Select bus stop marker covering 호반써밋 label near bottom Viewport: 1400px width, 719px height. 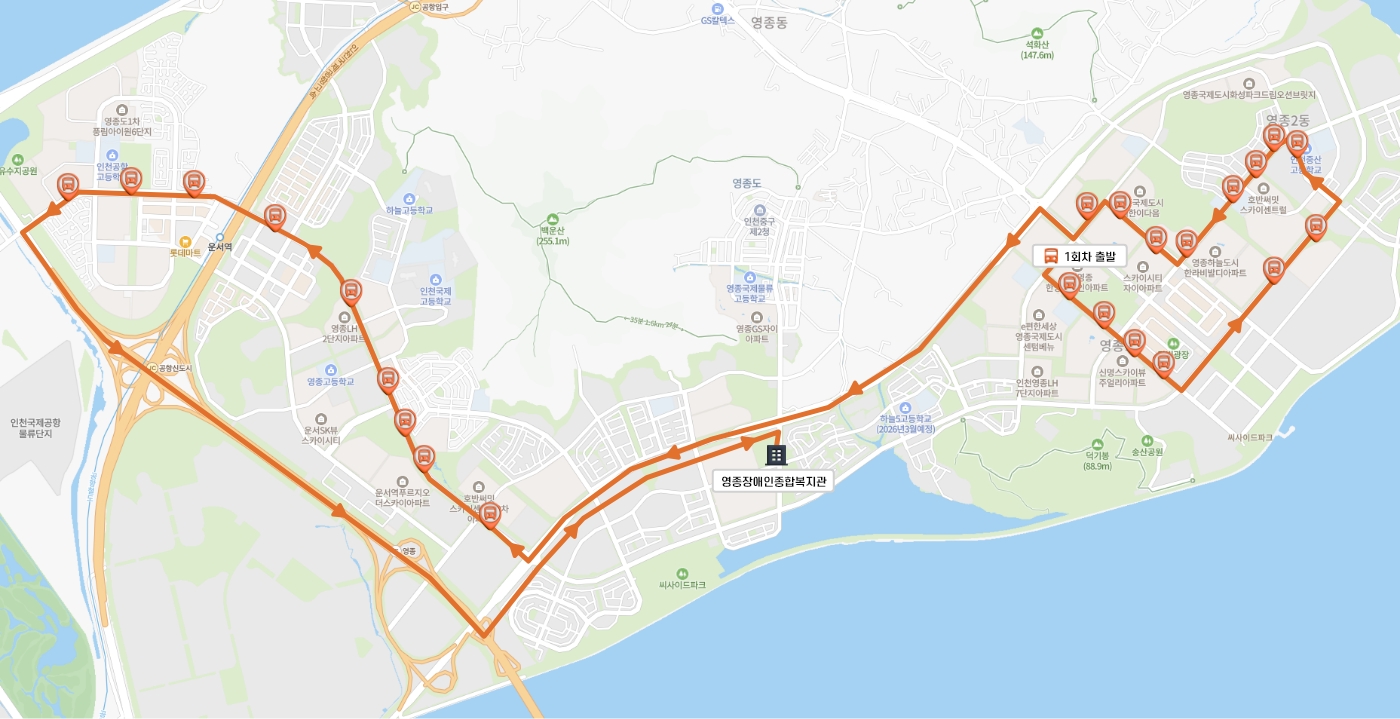point(489,516)
